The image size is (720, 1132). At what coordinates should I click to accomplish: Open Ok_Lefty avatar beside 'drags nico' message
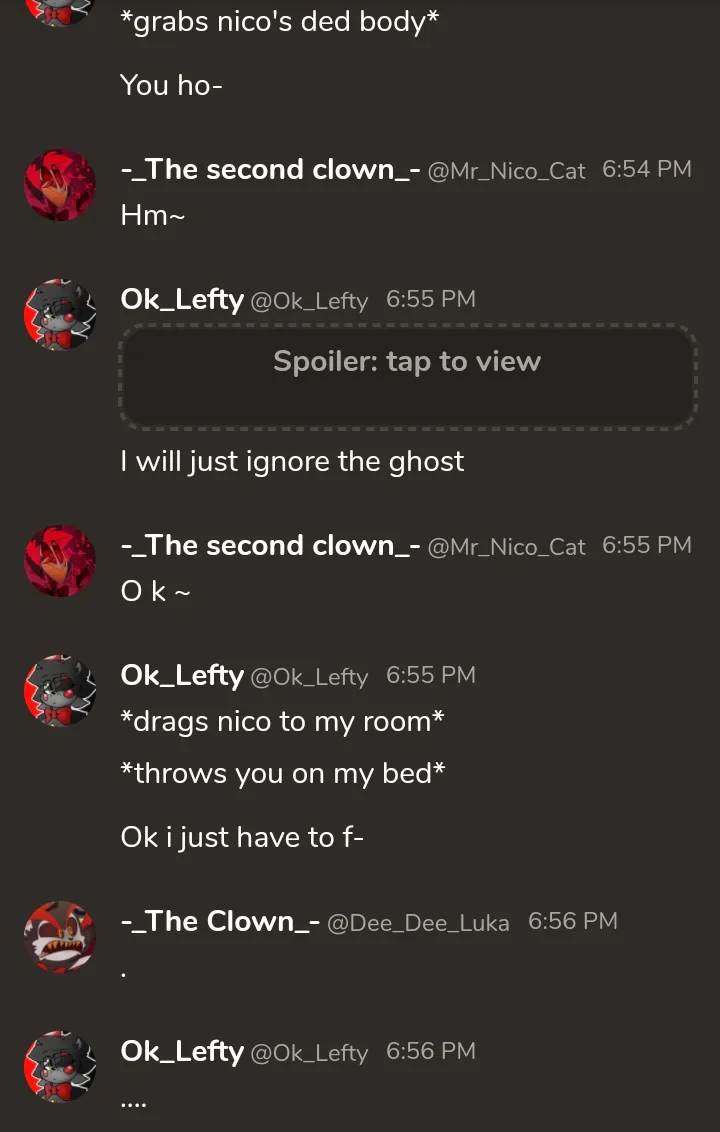click(x=60, y=691)
